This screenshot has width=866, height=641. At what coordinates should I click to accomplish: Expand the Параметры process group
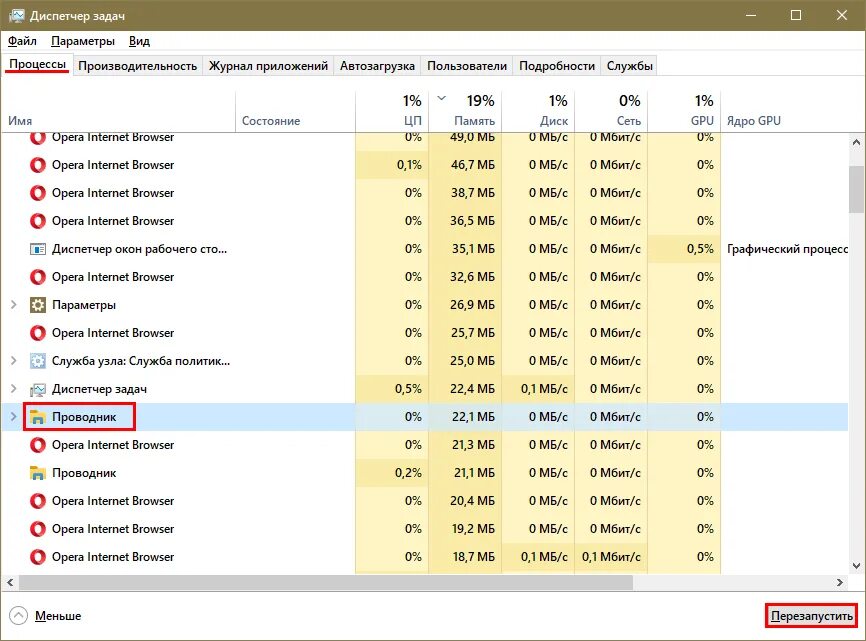(14, 305)
